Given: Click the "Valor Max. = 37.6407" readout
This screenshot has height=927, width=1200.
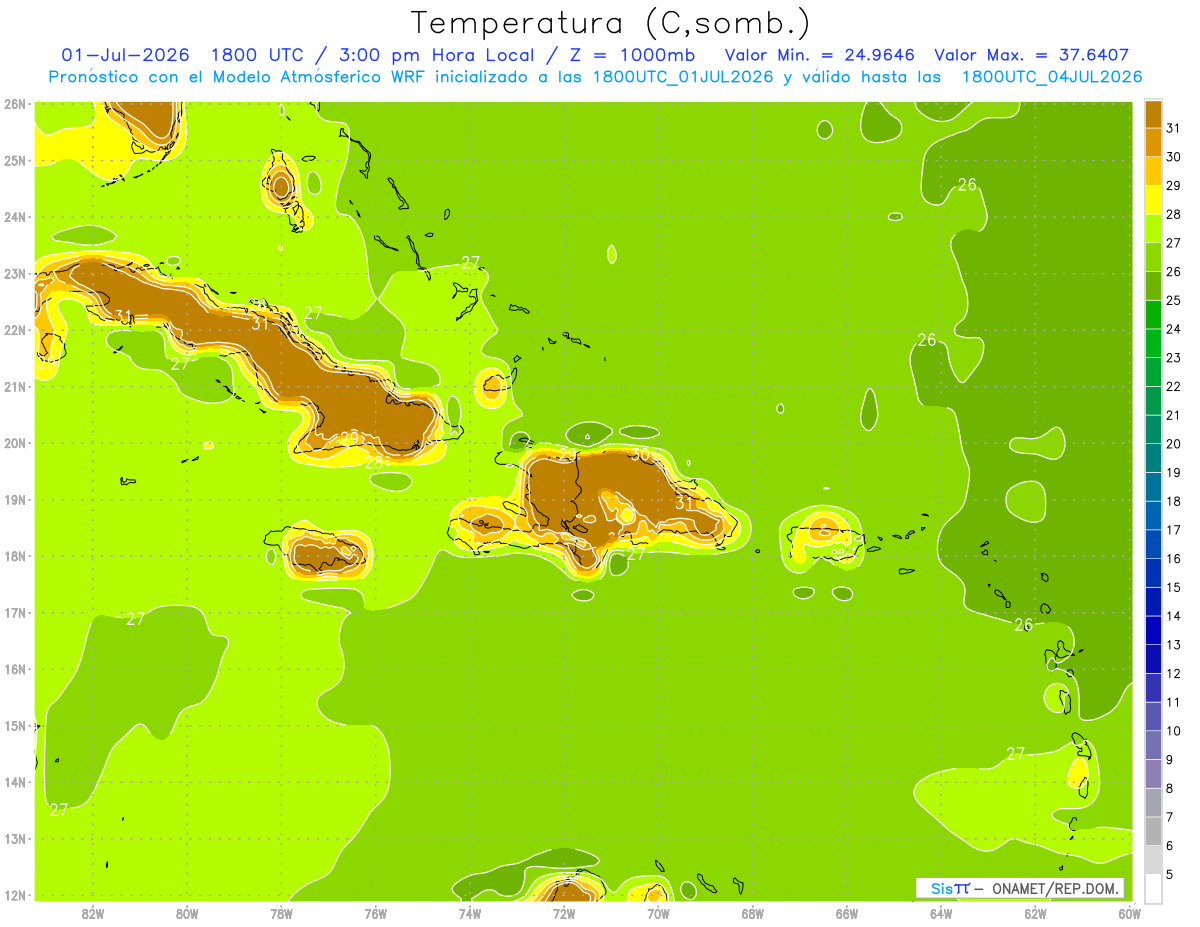Looking at the screenshot, I should click(x=1032, y=55).
